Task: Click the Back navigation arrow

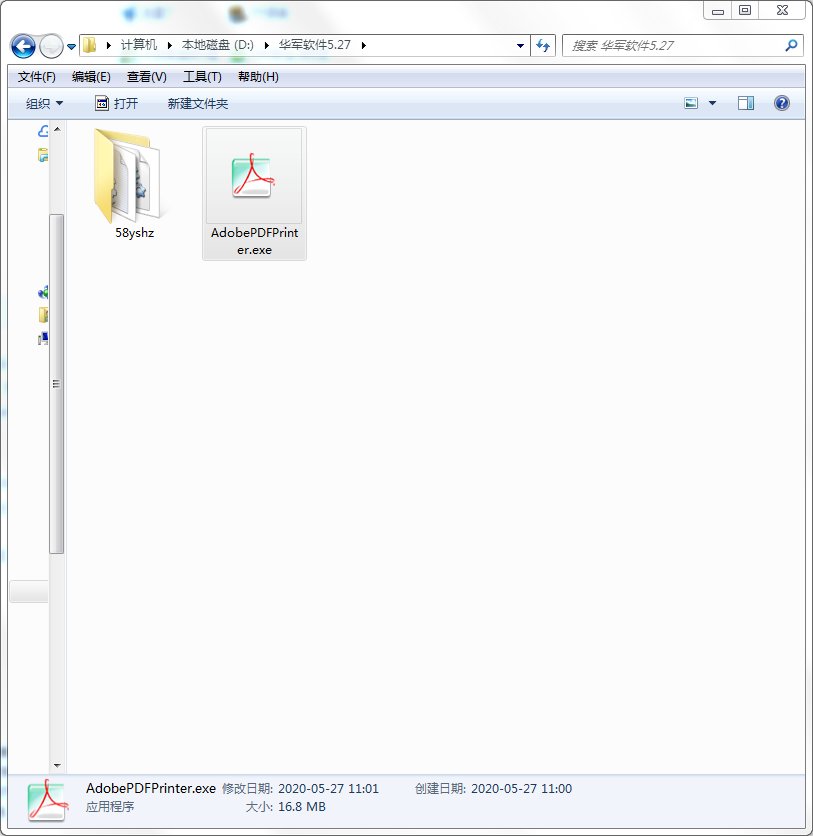Action: point(23,46)
